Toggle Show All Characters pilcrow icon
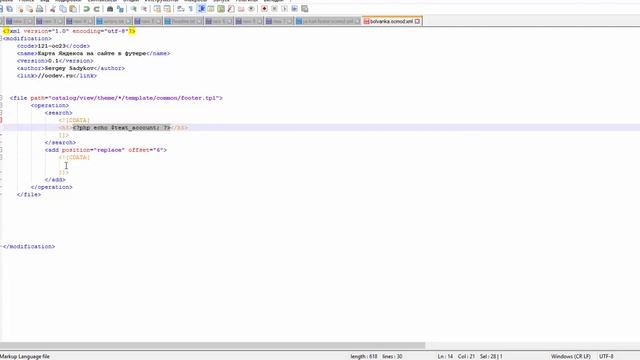The width and height of the screenshot is (640, 360). (191, 9)
